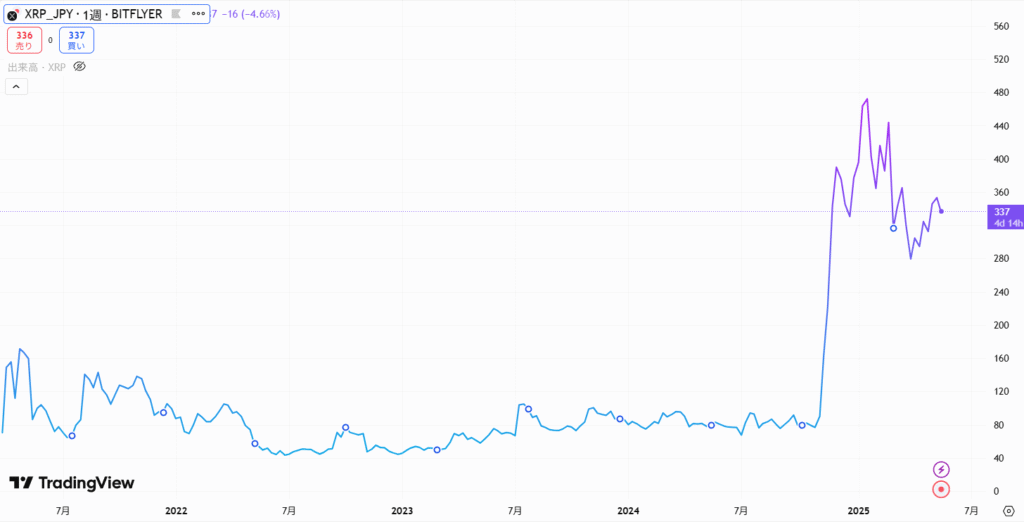Click the 240 price axis label
1024x522 pixels.
click(1000, 293)
